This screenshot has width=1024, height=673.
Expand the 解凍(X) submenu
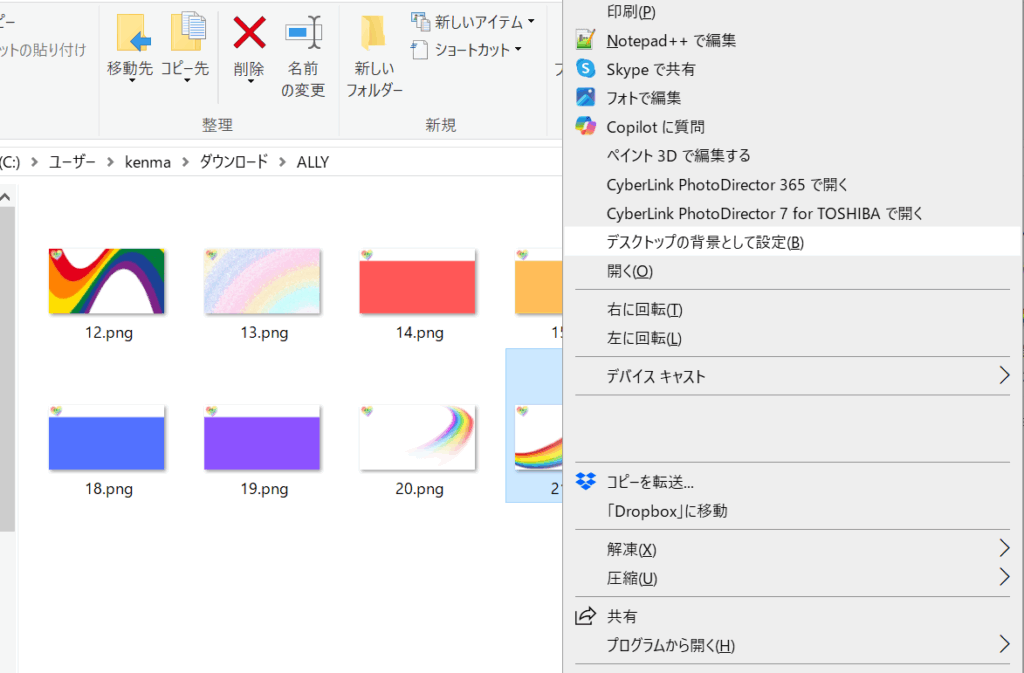[792, 549]
